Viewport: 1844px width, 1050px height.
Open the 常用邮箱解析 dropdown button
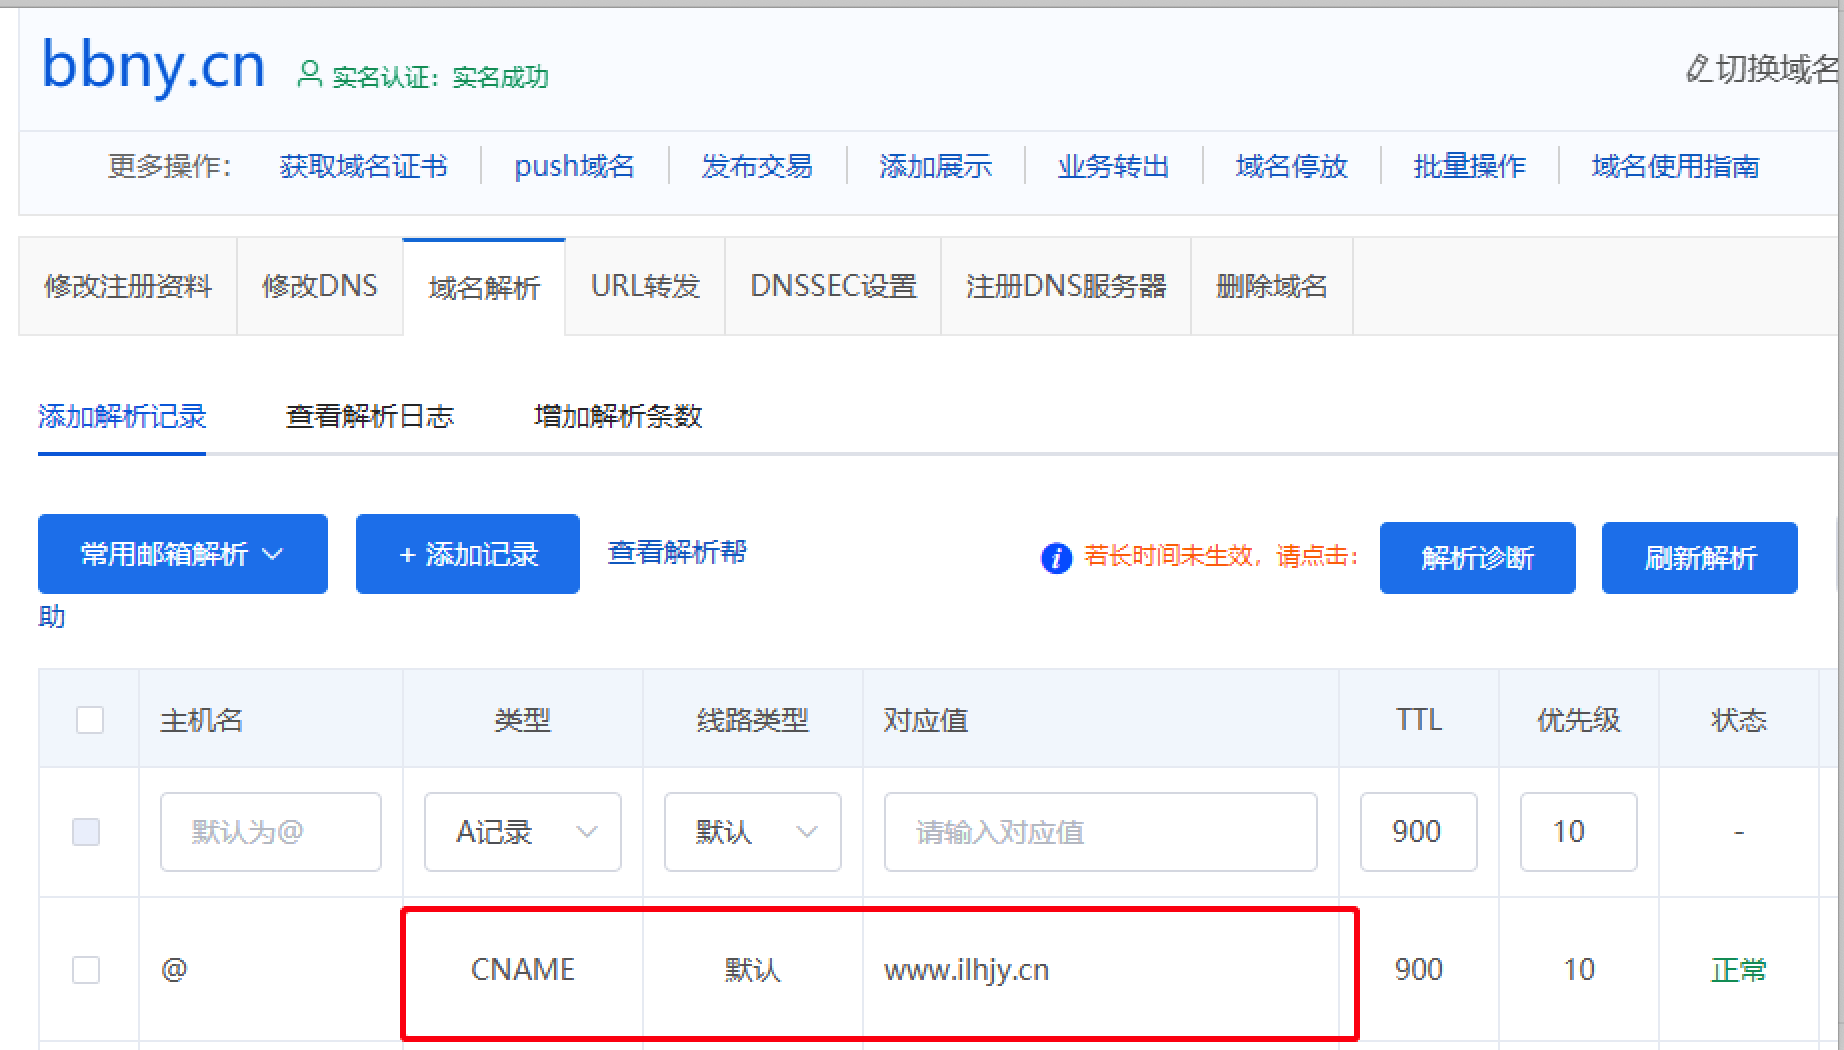(183, 554)
